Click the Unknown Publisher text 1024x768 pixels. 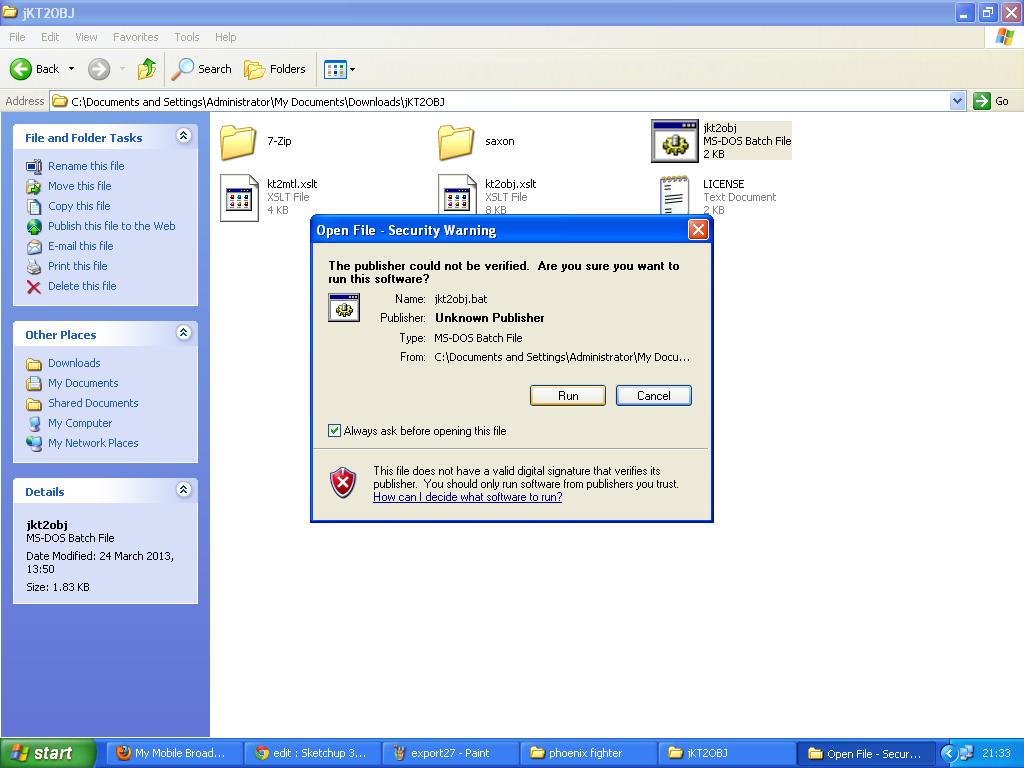489,318
